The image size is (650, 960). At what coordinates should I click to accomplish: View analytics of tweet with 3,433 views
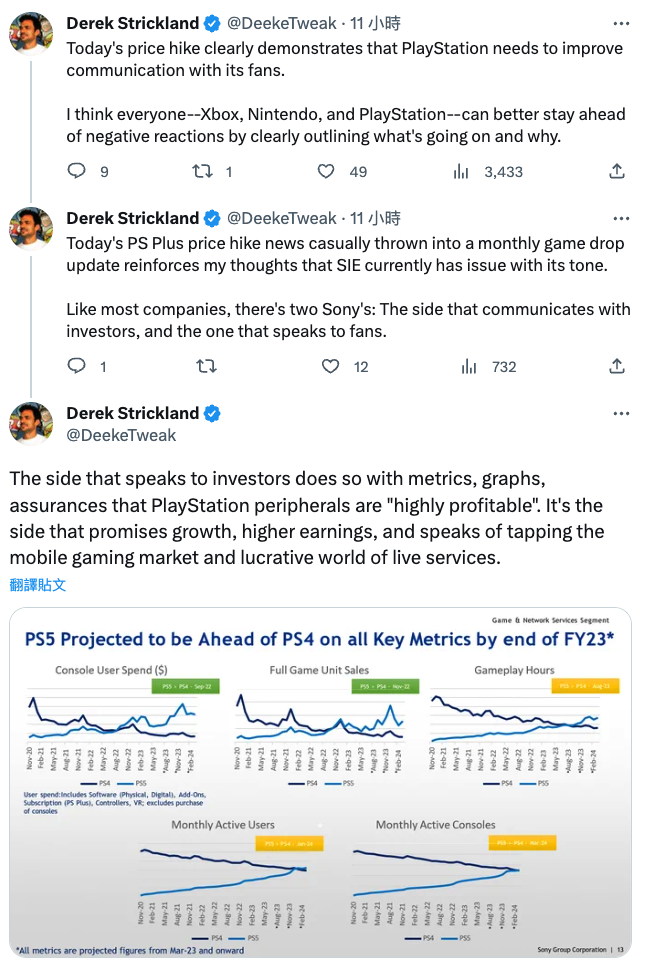tap(461, 171)
